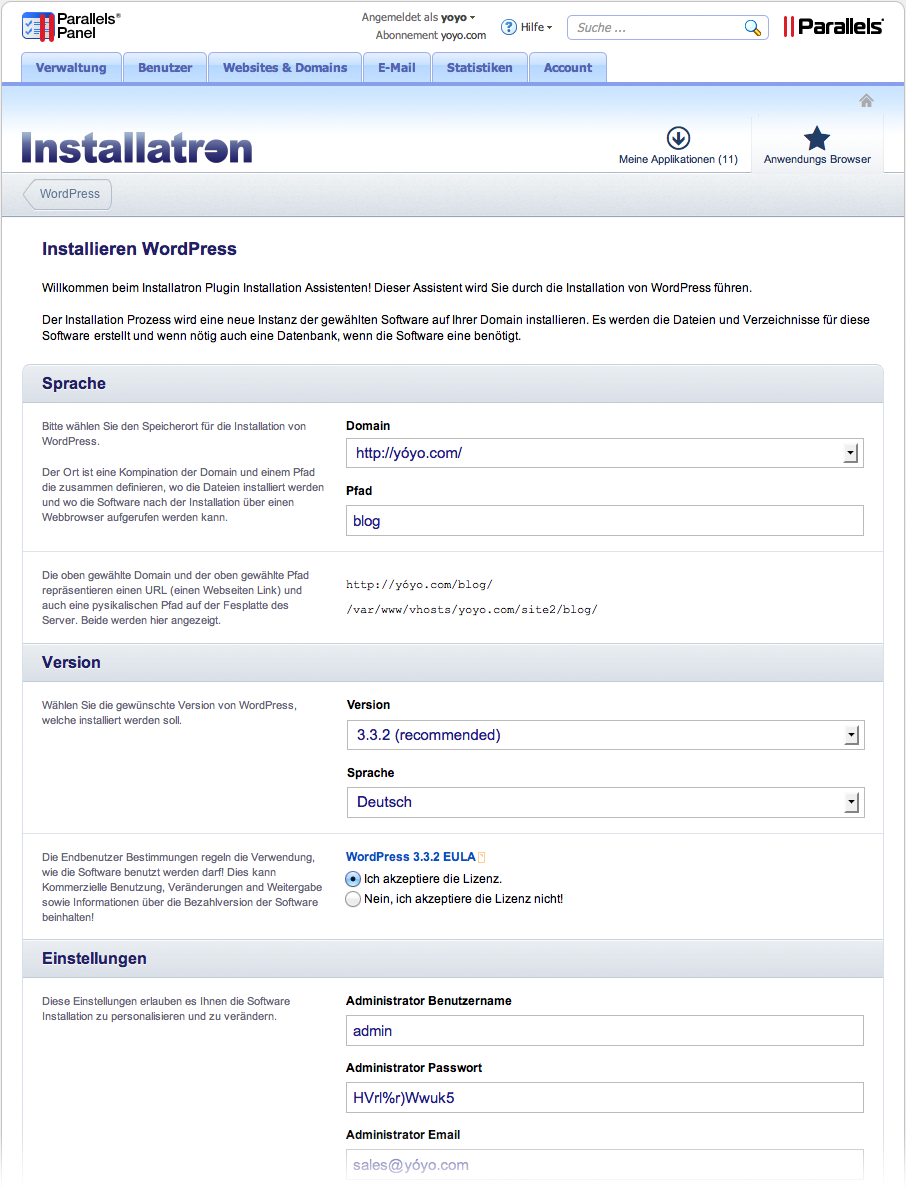Go to the Statistiken tab

[479, 67]
